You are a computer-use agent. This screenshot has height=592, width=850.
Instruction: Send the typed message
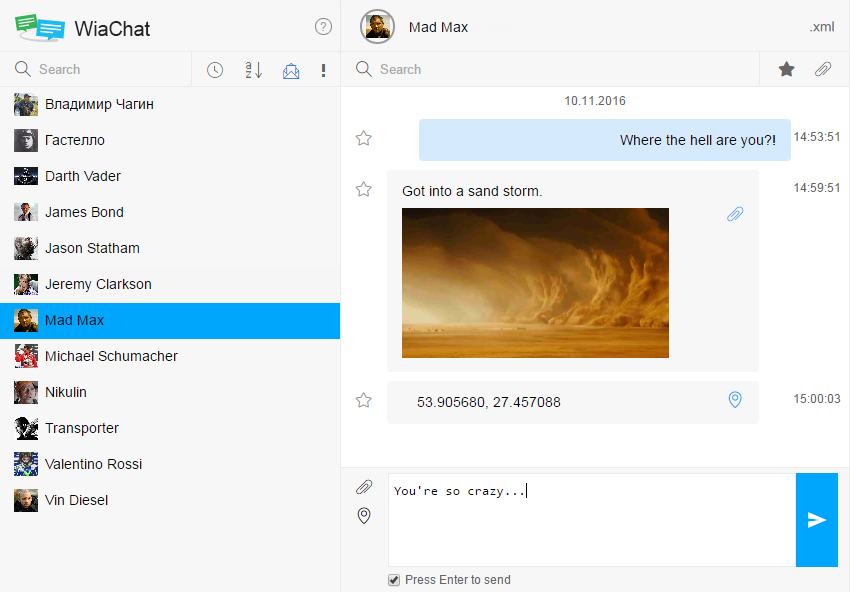(817, 520)
